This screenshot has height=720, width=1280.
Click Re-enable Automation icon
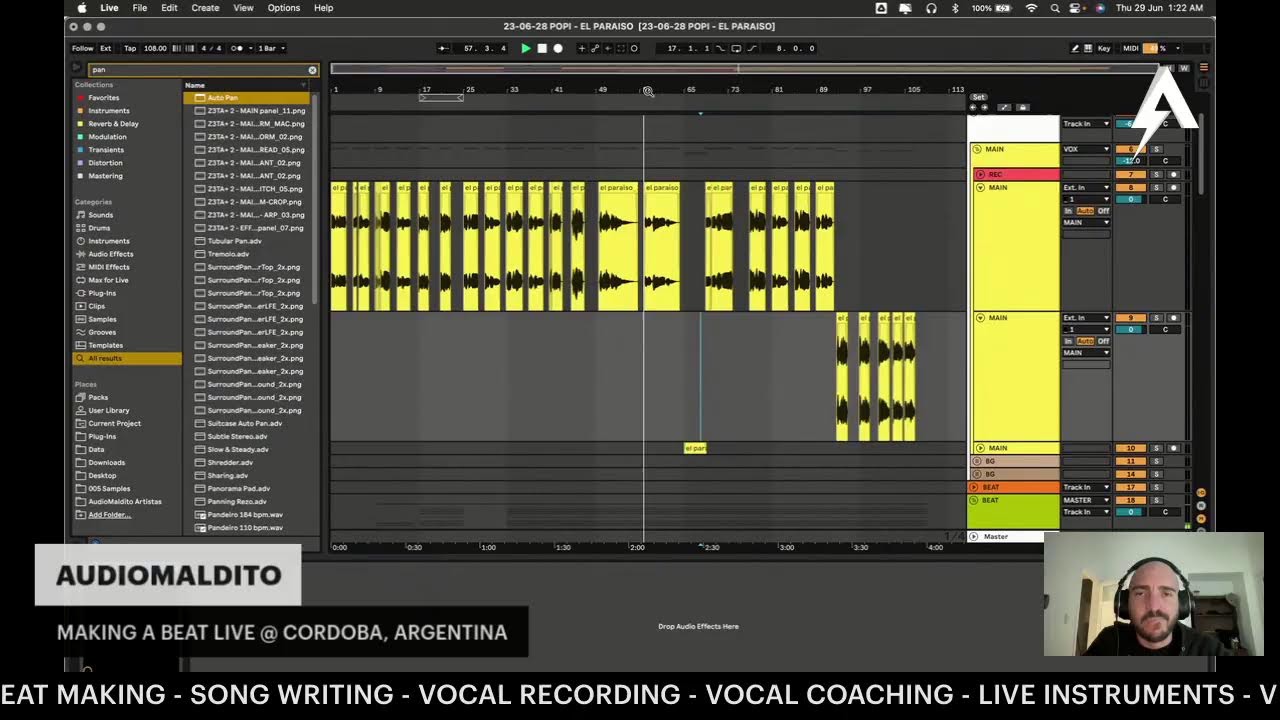(x=608, y=48)
